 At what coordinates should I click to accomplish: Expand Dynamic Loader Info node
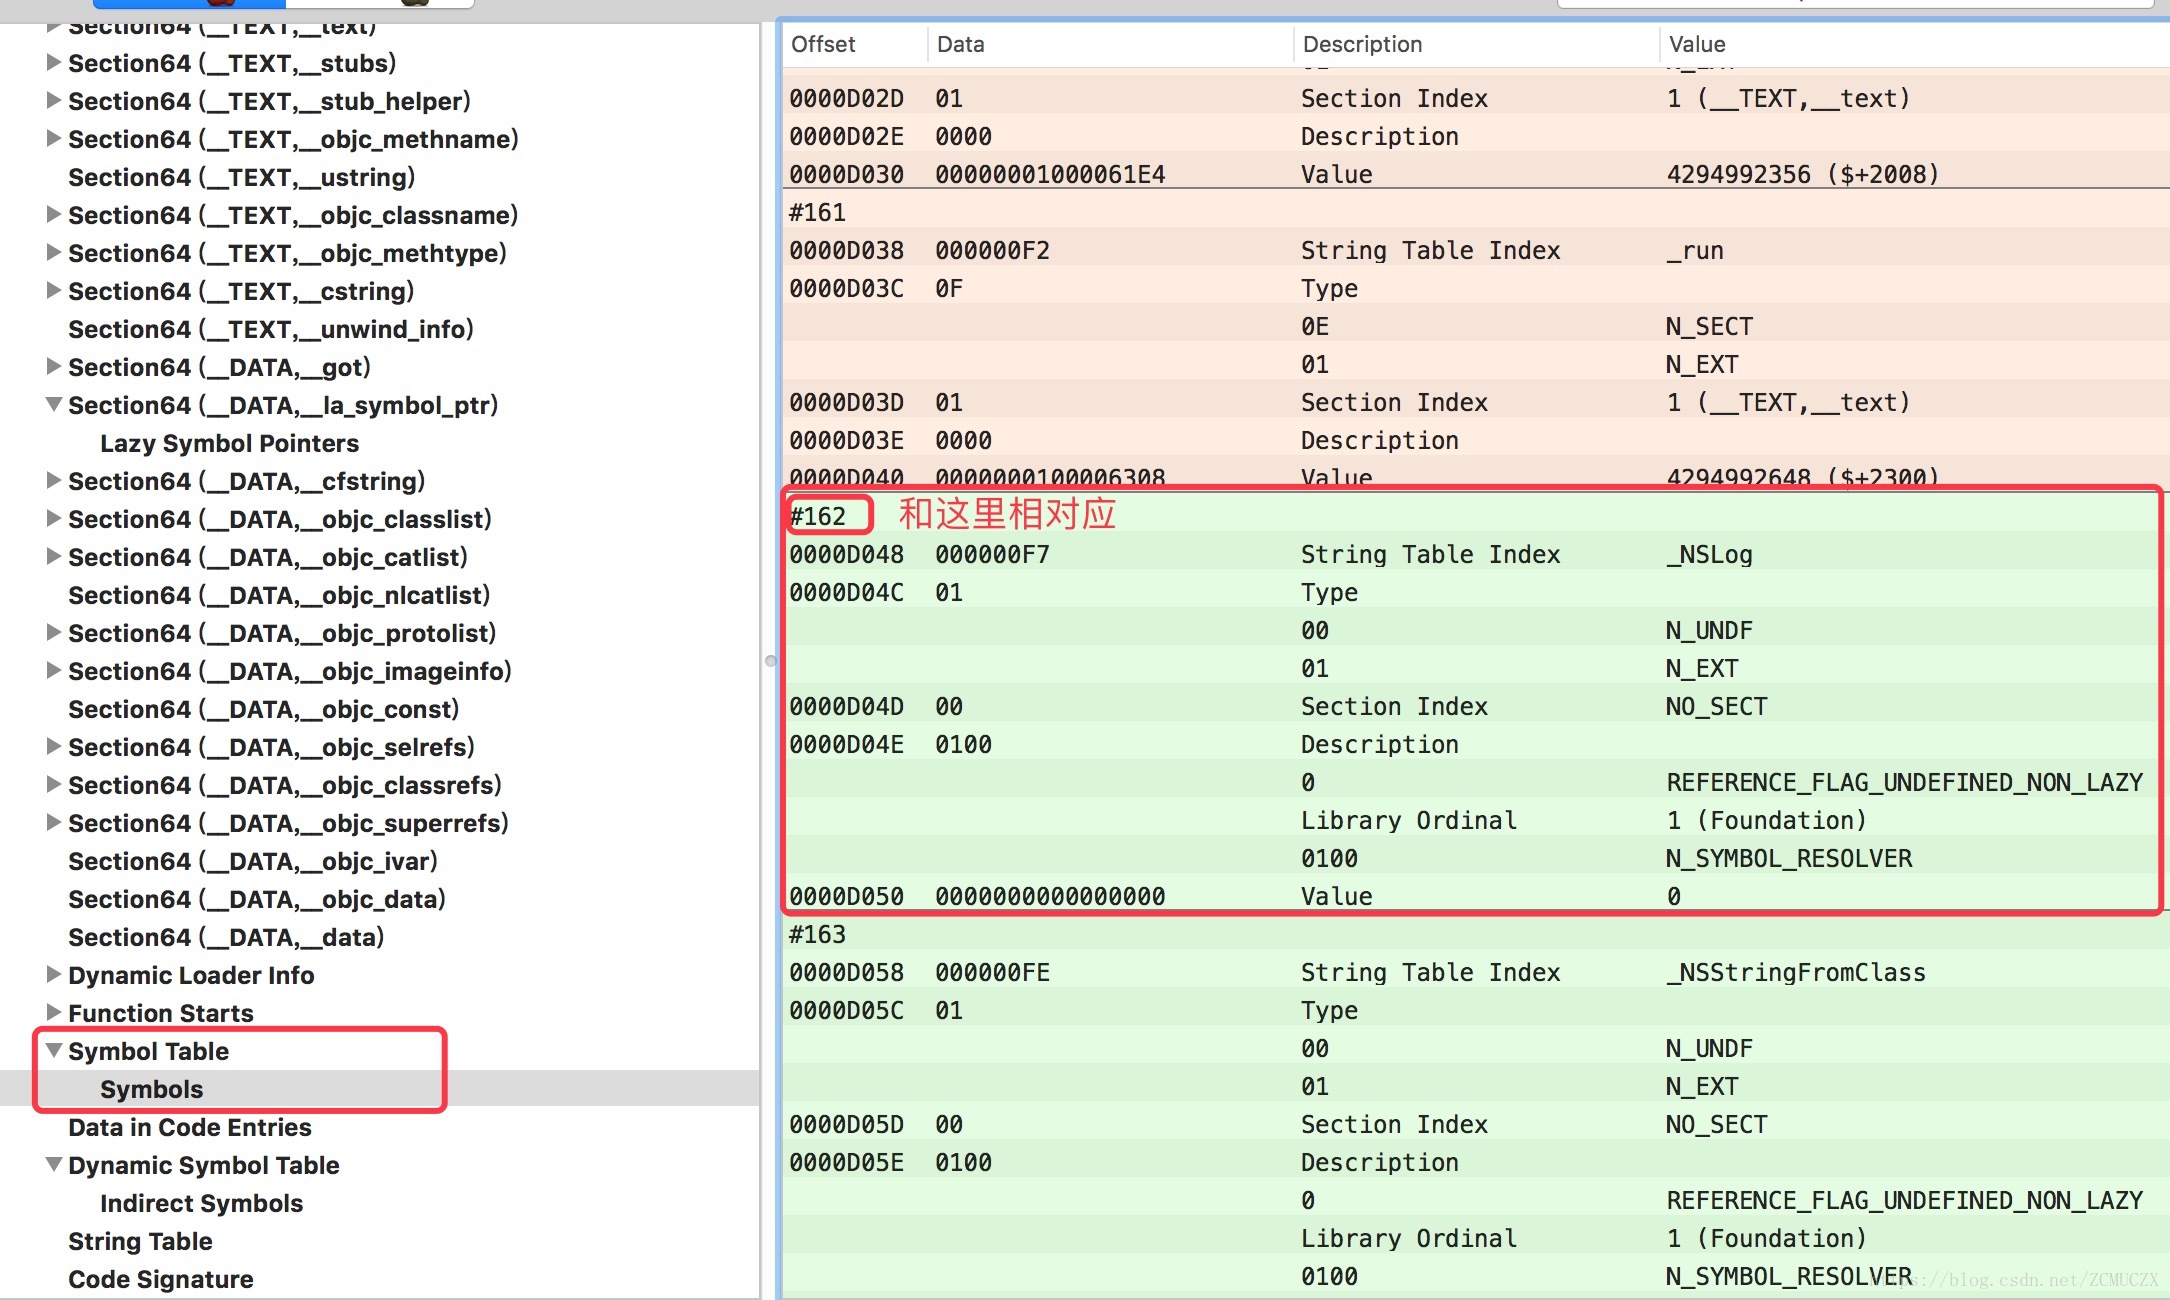tap(54, 974)
